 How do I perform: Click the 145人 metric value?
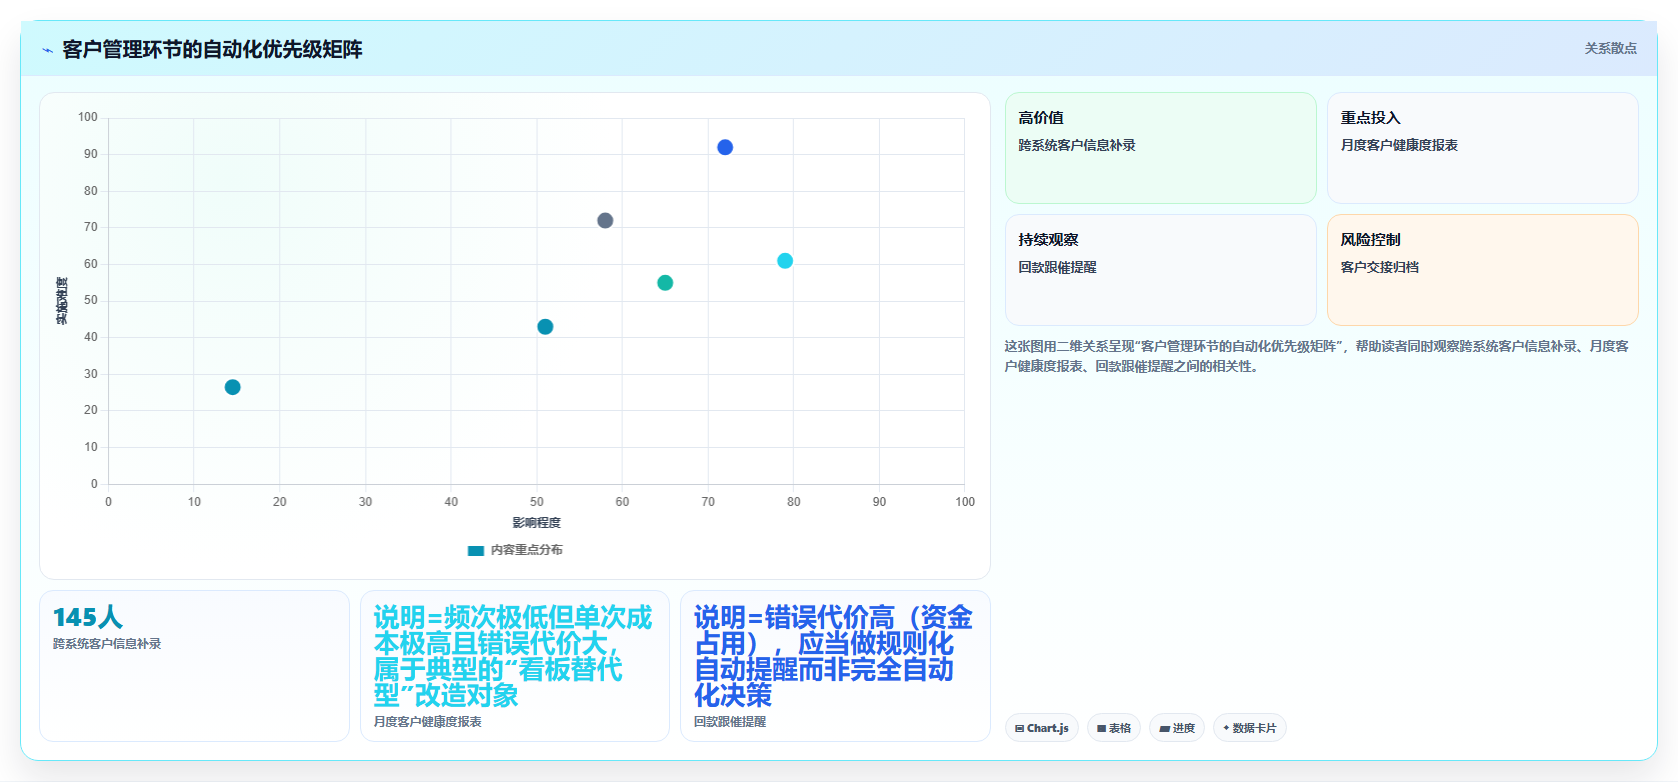[x=88, y=617]
